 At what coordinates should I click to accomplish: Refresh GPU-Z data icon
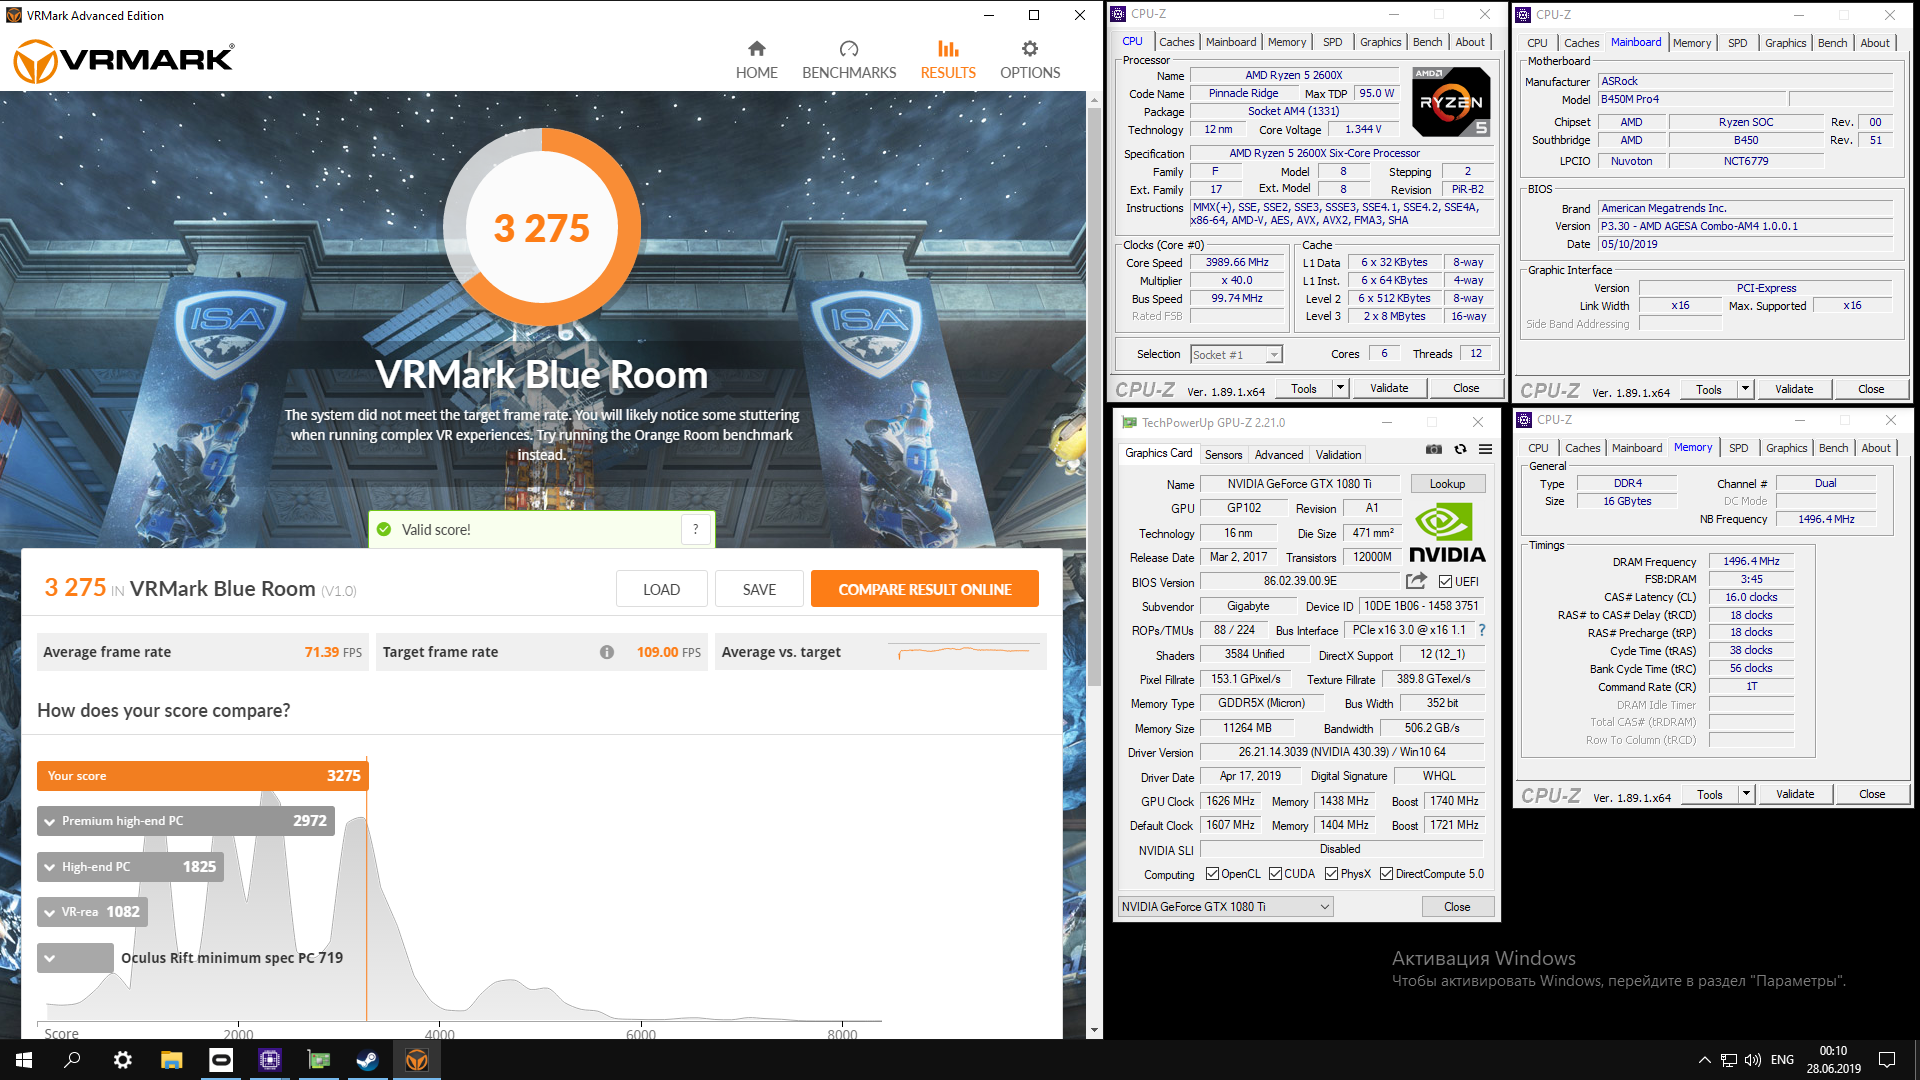[x=1460, y=449]
